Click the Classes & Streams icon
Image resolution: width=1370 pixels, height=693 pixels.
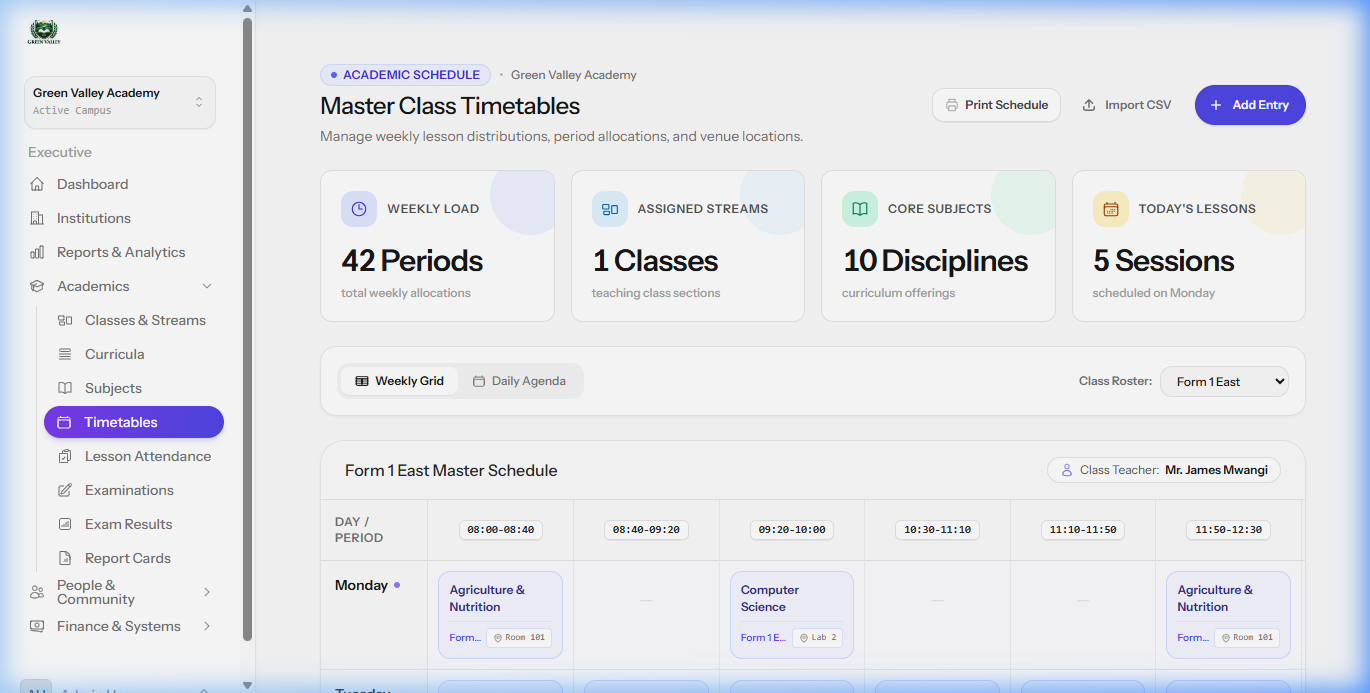65,320
